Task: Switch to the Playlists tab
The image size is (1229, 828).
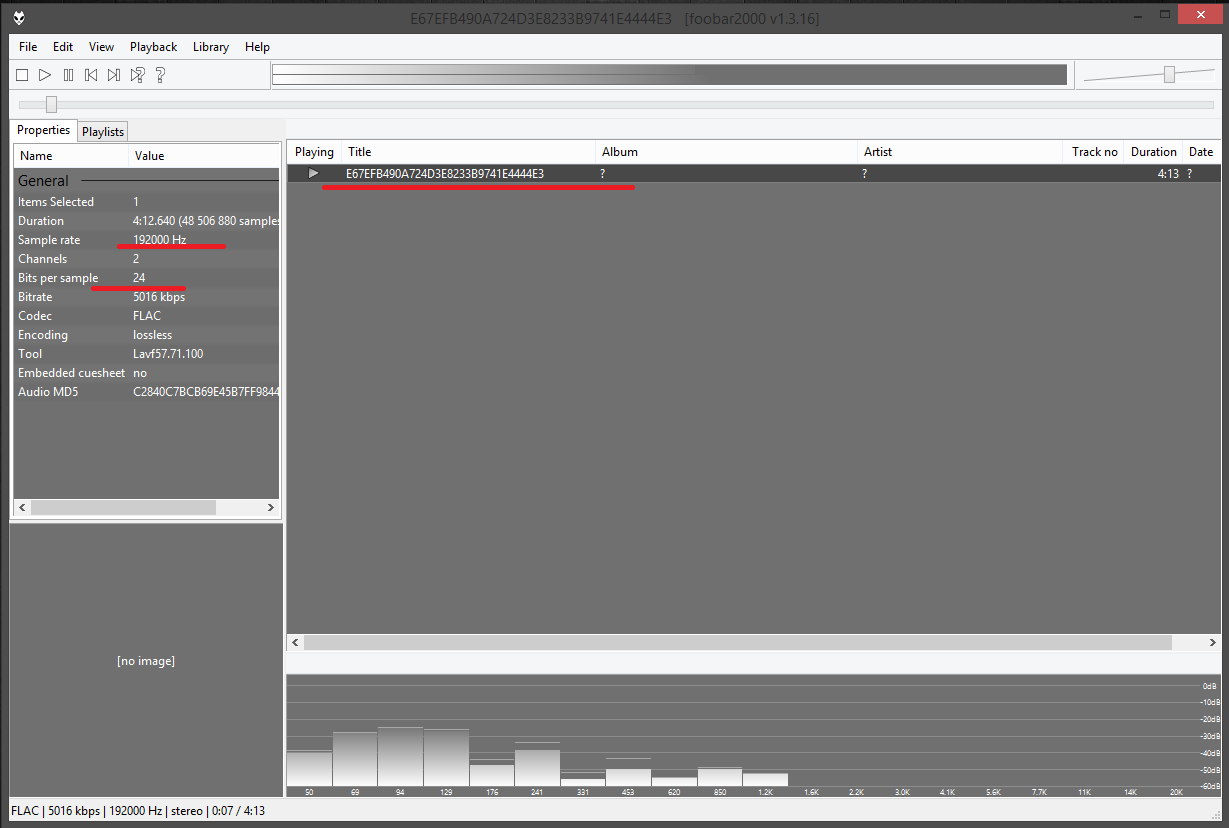Action: (x=103, y=132)
